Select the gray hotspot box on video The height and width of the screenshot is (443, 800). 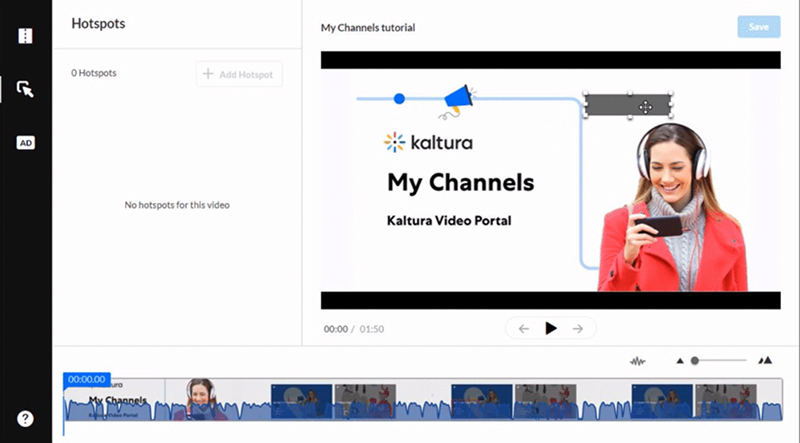(x=615, y=105)
